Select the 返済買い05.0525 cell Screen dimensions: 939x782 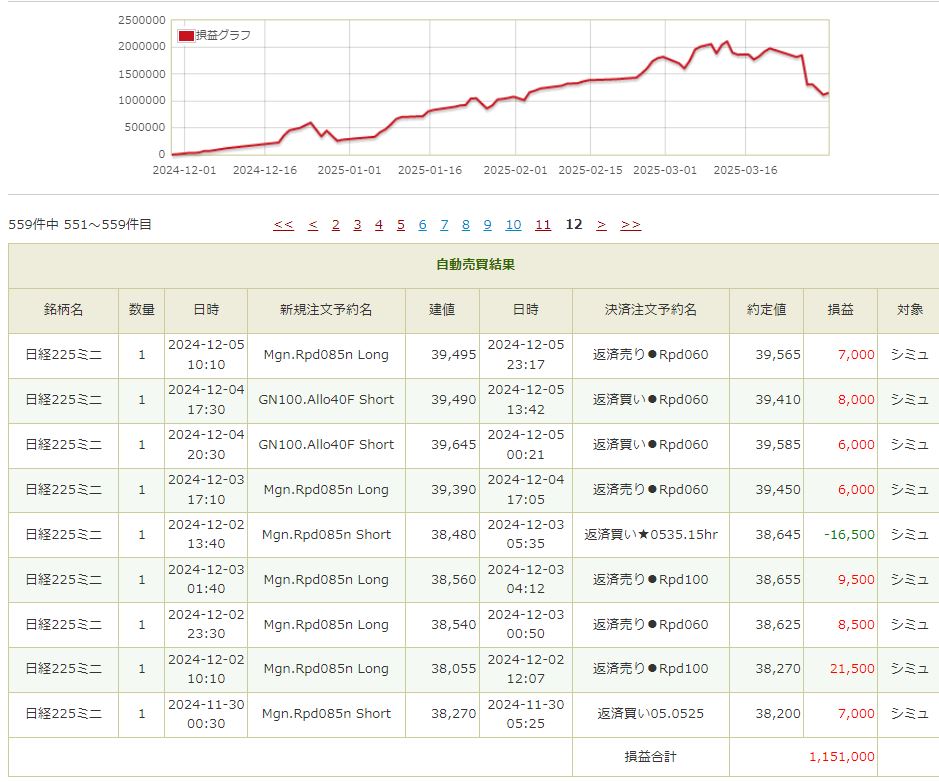651,714
